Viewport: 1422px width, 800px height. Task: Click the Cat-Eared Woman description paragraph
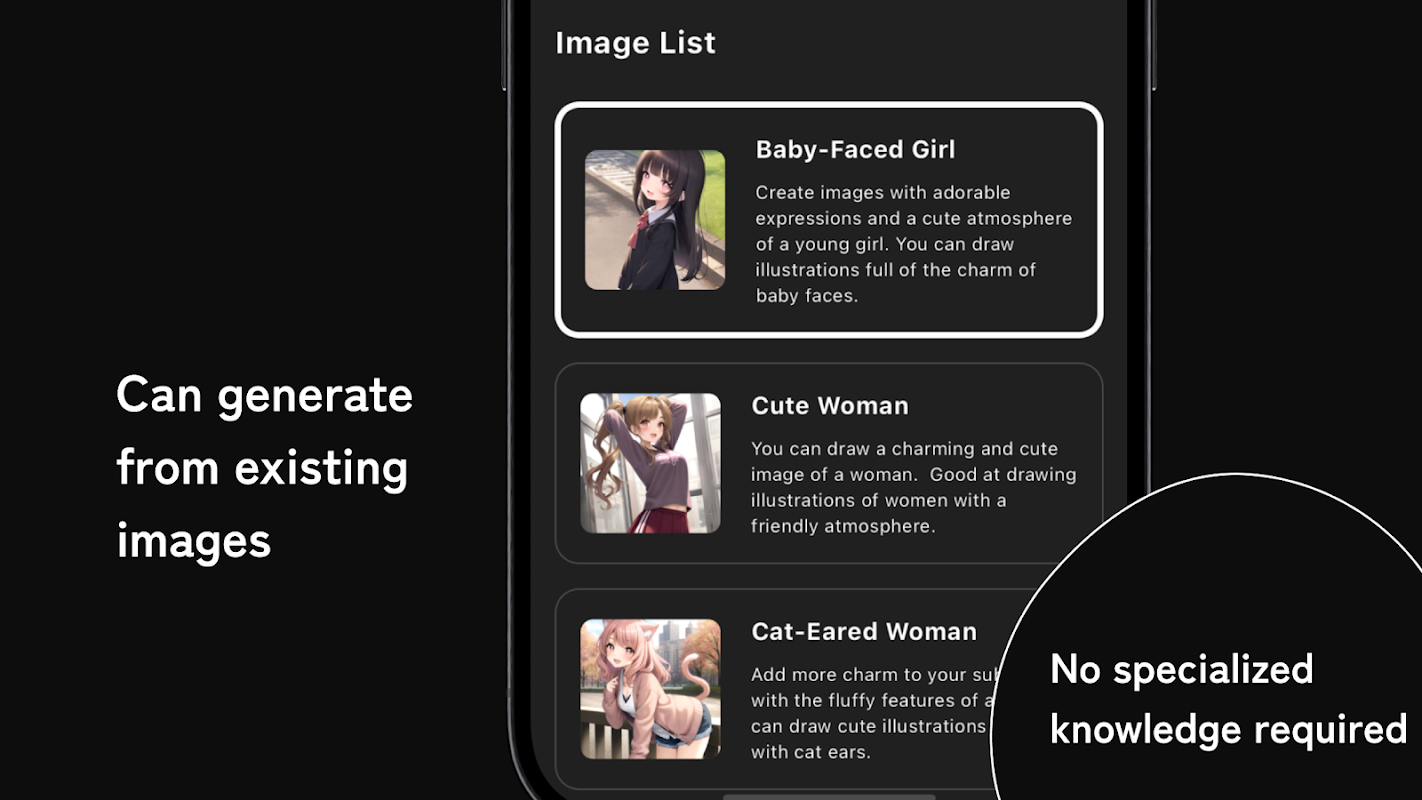point(870,713)
